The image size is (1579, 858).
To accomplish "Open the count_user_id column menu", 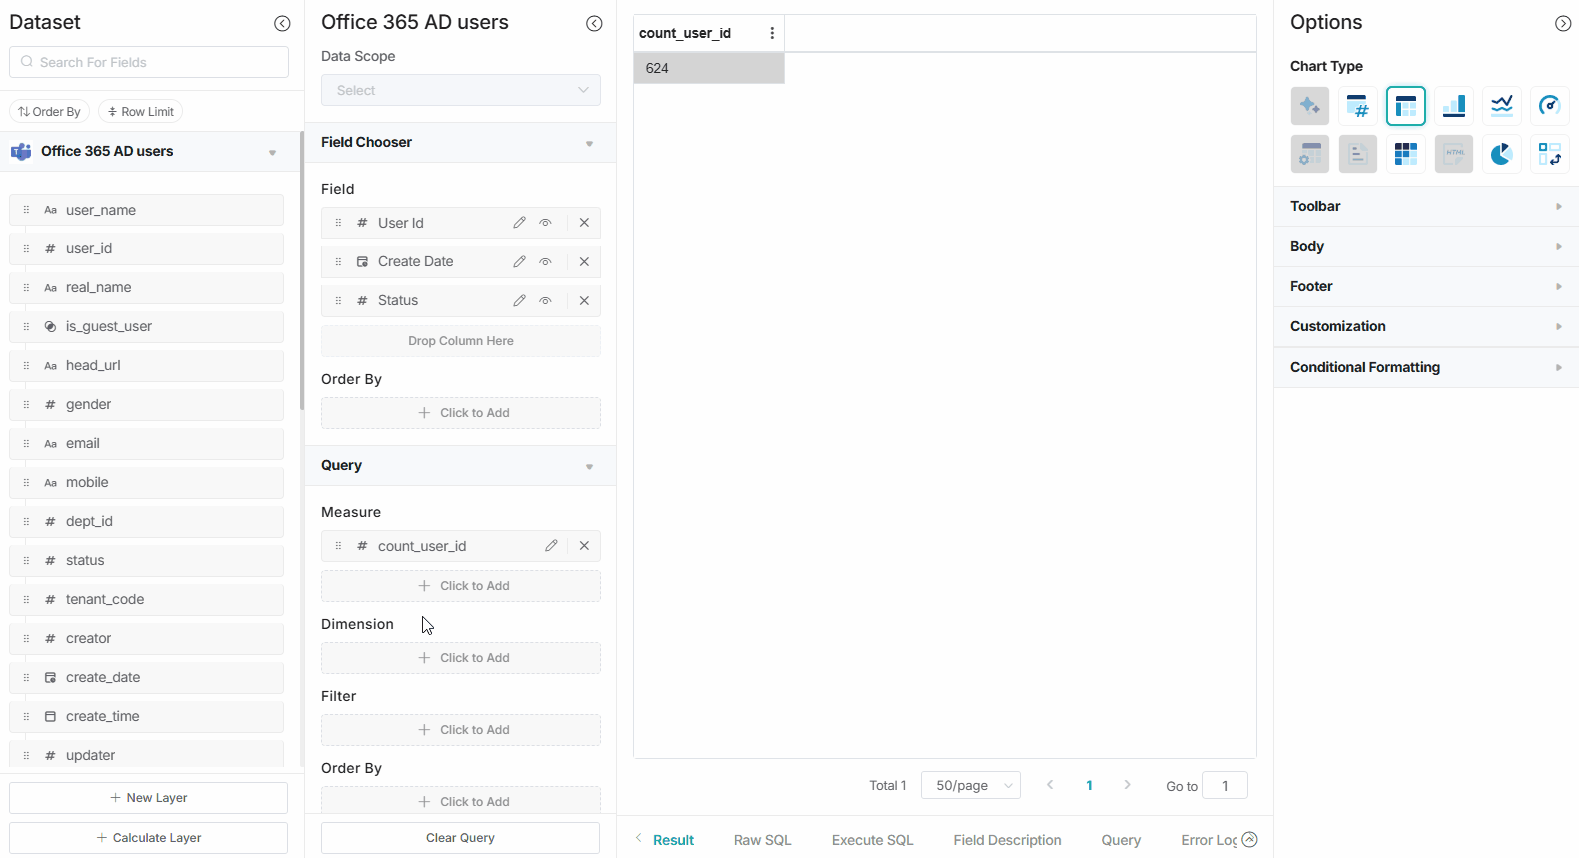I will coord(772,33).
